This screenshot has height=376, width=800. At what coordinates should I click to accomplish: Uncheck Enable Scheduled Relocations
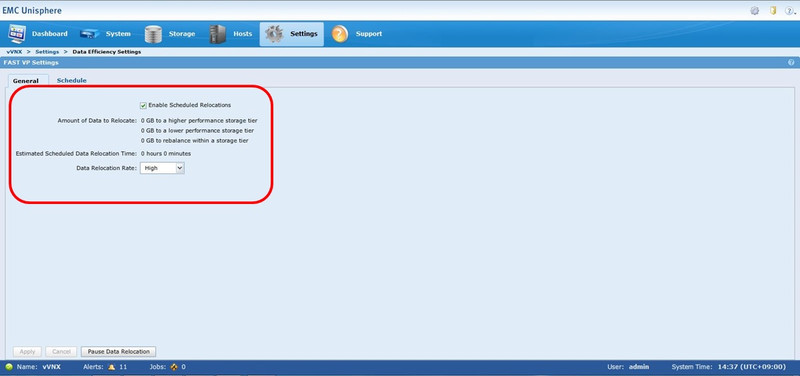pos(143,105)
